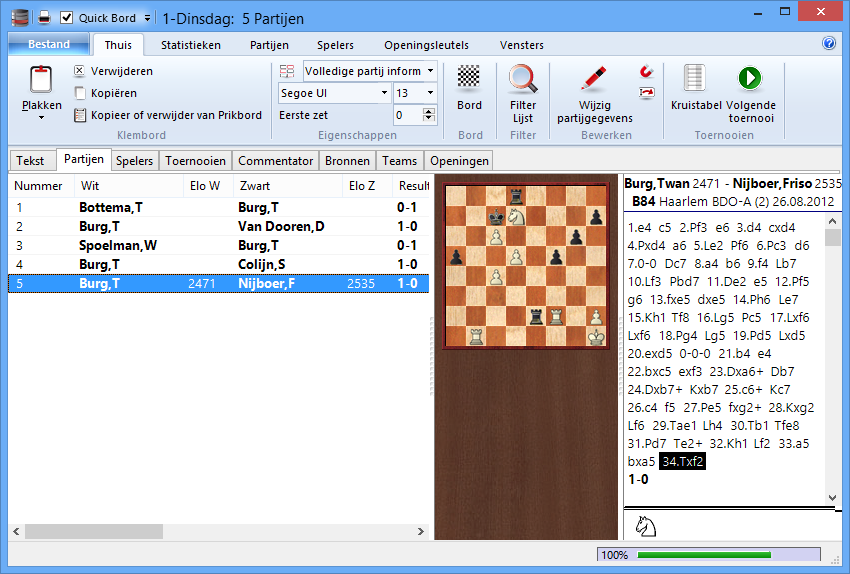Click the notation scroll up arrow
Screen dimensions: 850x574
(x=832, y=221)
